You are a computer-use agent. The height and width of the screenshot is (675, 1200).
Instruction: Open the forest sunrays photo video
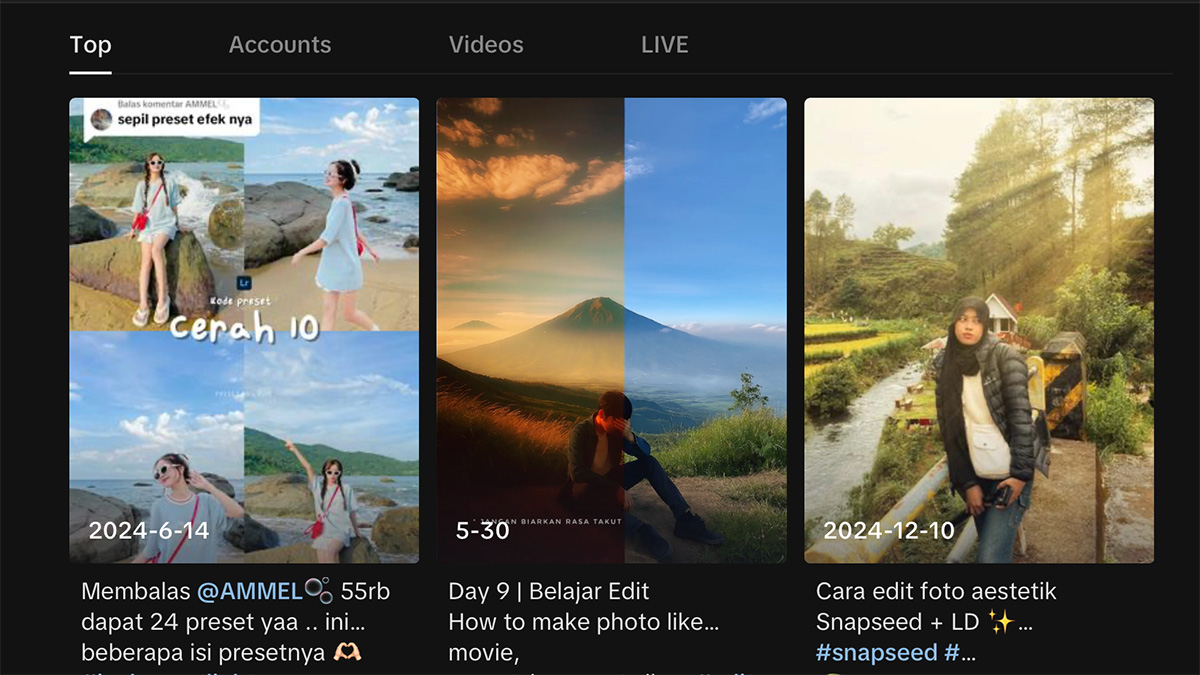(x=979, y=330)
